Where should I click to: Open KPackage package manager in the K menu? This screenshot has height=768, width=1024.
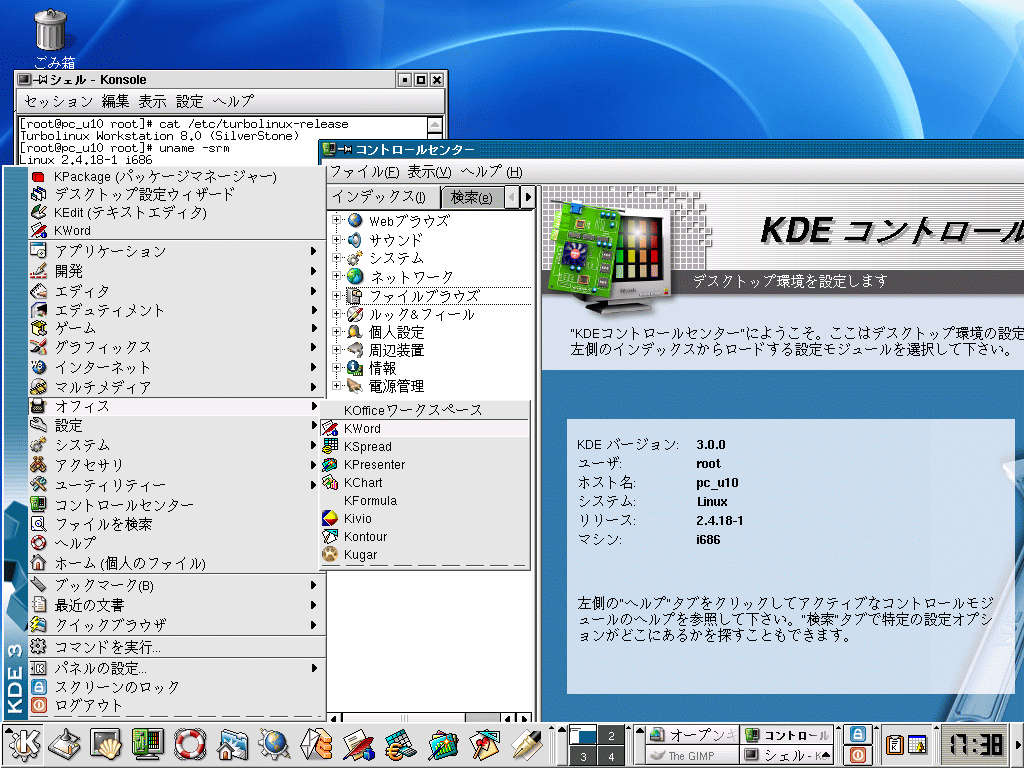tap(177, 176)
